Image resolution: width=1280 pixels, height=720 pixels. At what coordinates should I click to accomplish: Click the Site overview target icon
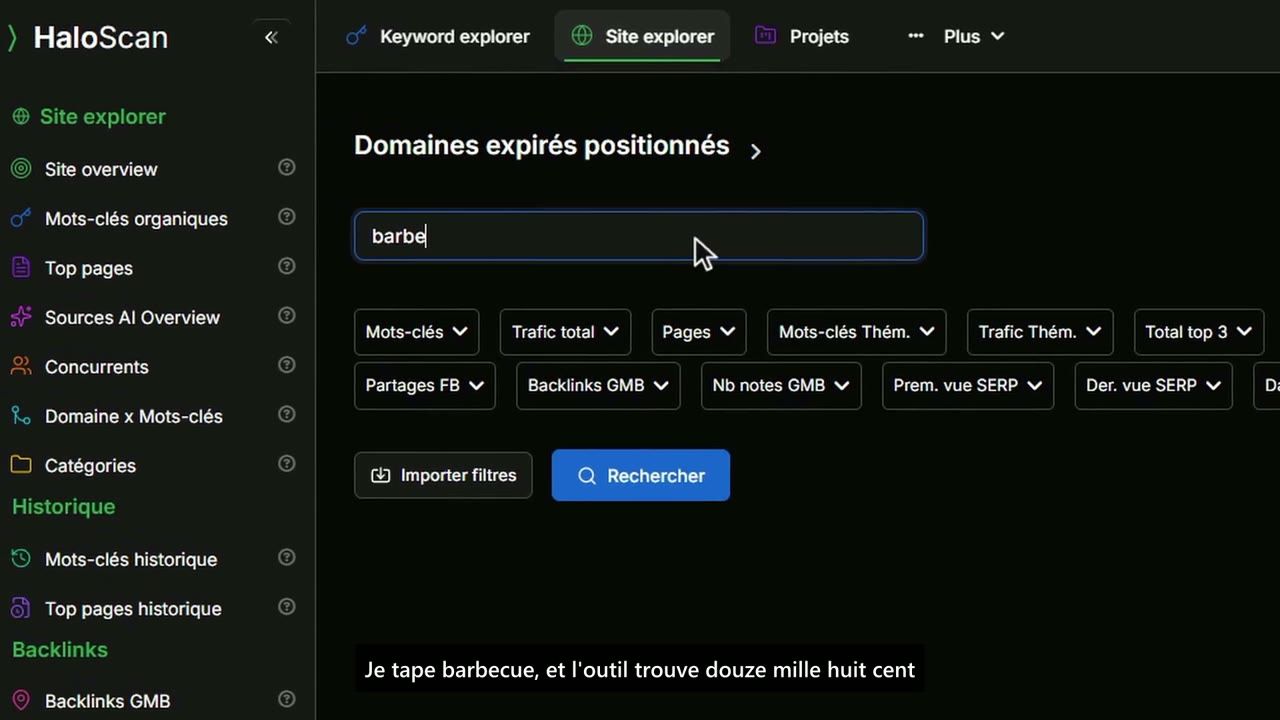pyautogui.click(x=21, y=169)
